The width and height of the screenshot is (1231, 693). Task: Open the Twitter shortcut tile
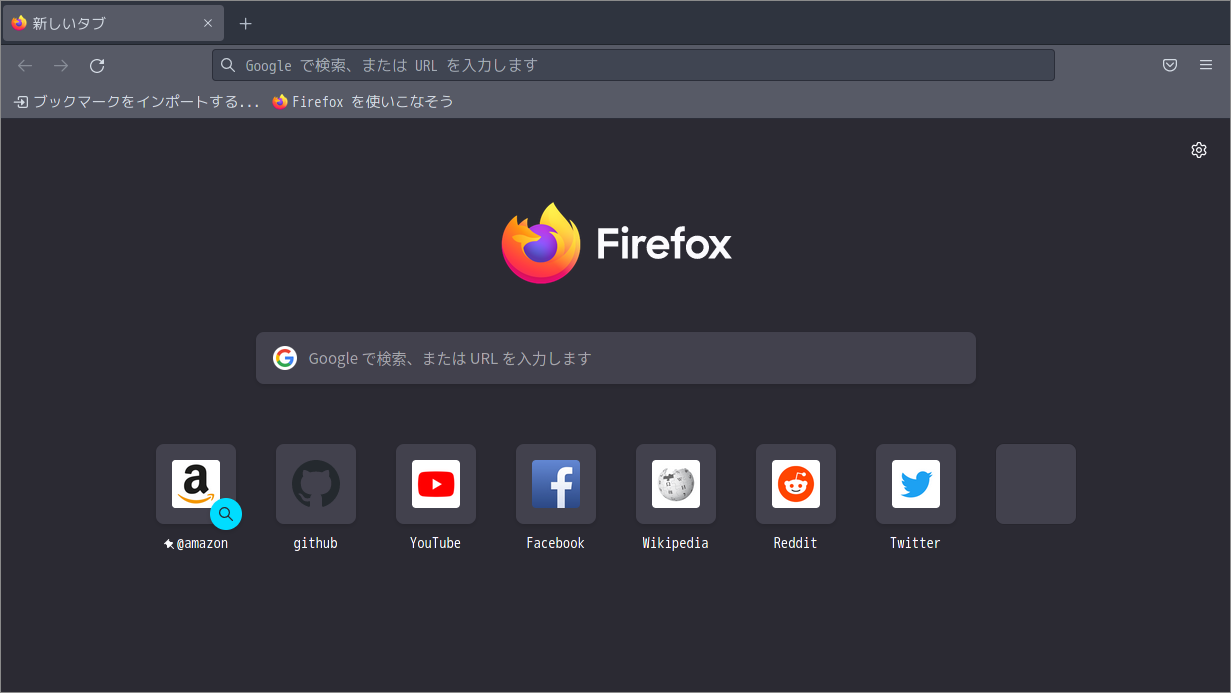(916, 484)
